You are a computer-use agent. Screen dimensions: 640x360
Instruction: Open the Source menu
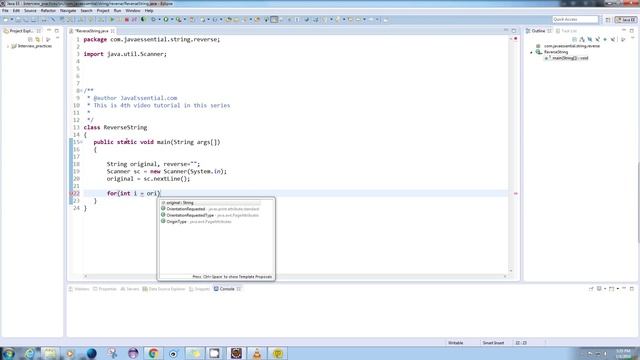click(30, 11)
